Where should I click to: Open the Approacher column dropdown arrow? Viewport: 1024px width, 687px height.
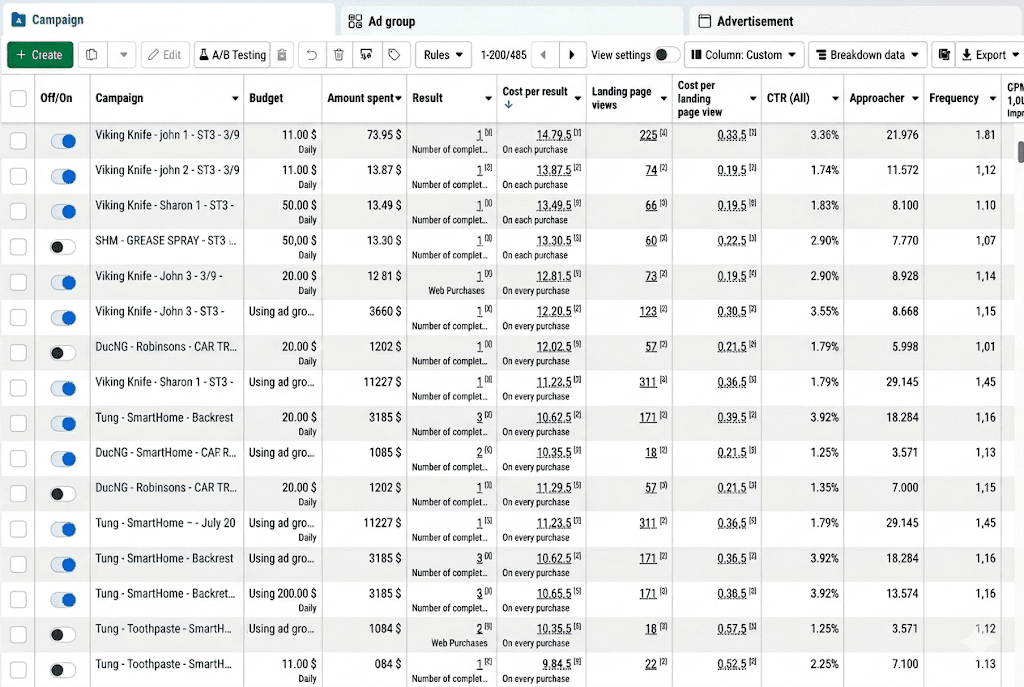tap(915, 99)
